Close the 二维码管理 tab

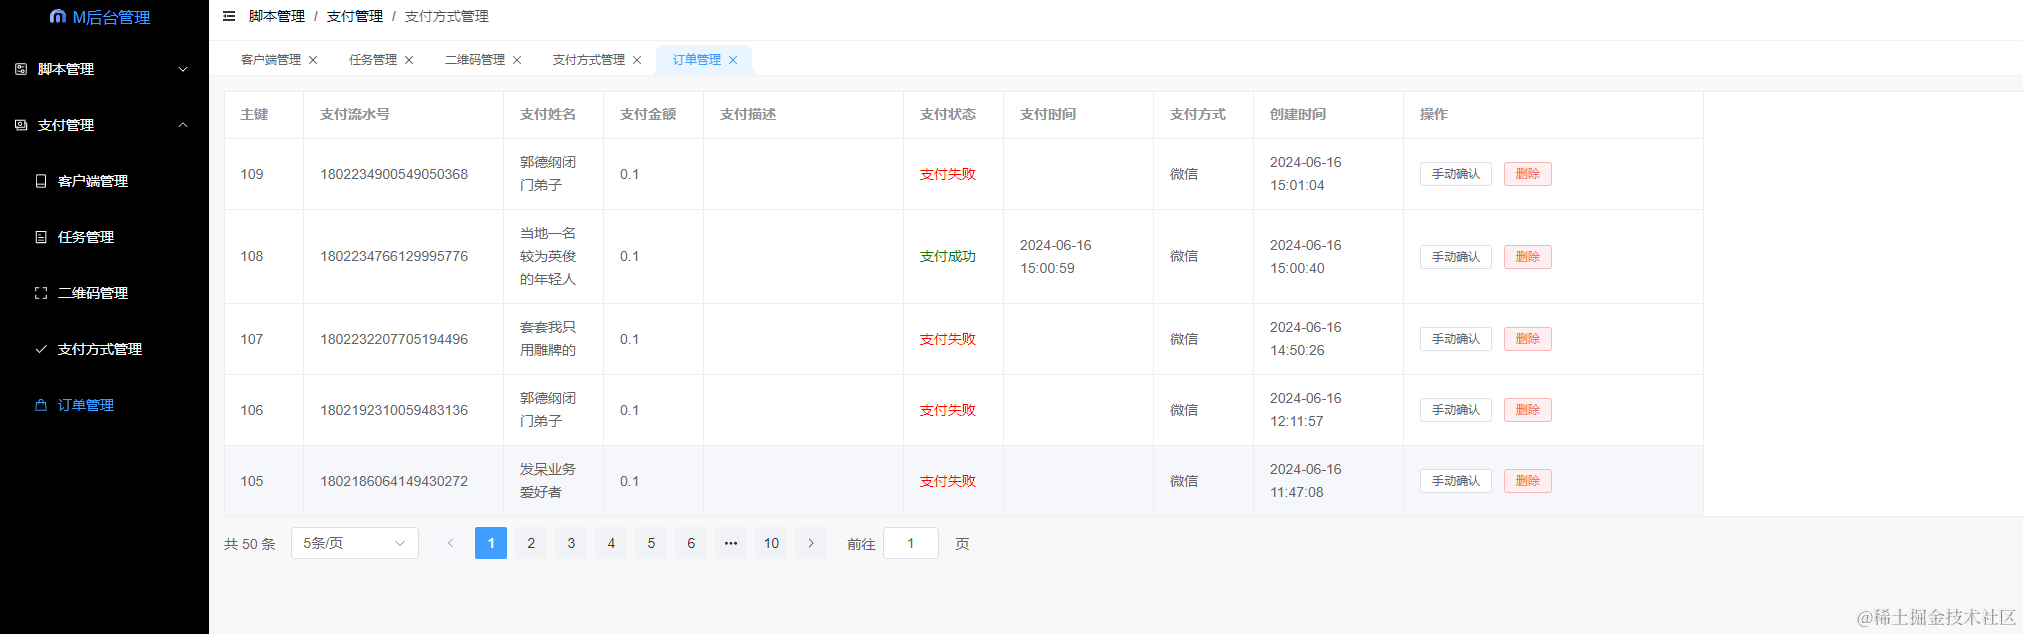click(x=517, y=60)
